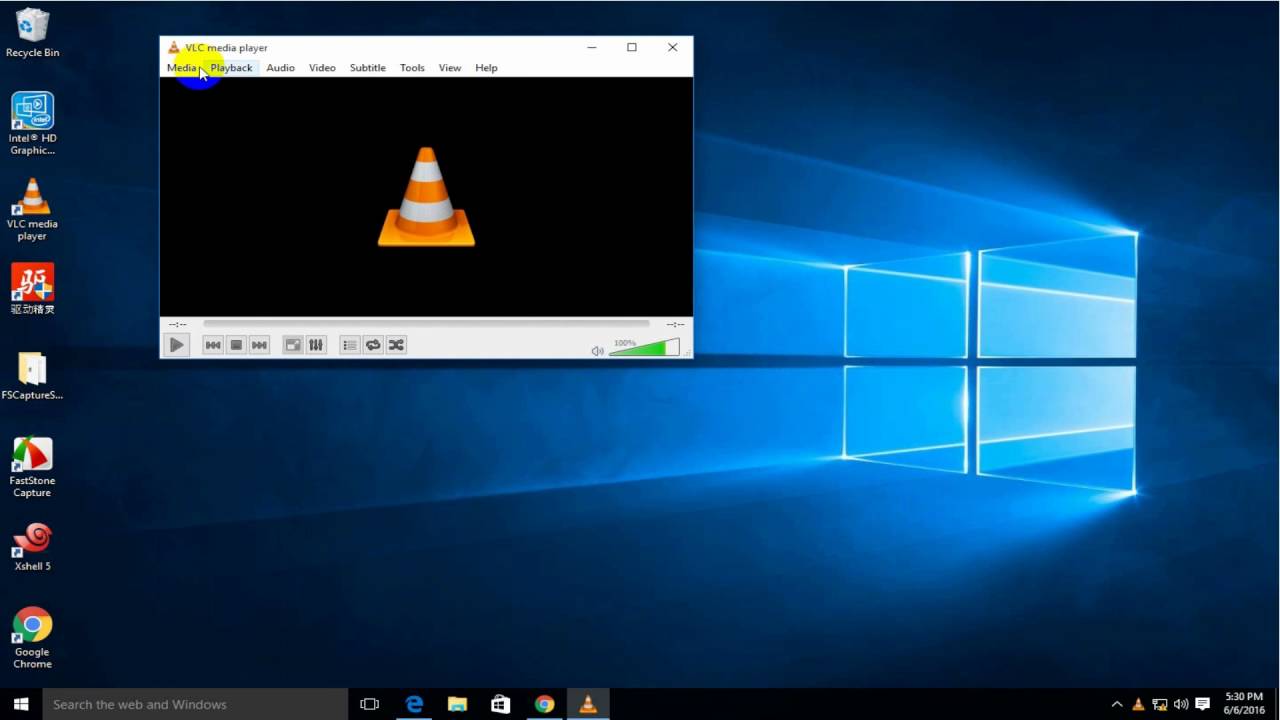The height and width of the screenshot is (720, 1280).
Task: Mute audio via speaker icon
Action: coord(597,351)
